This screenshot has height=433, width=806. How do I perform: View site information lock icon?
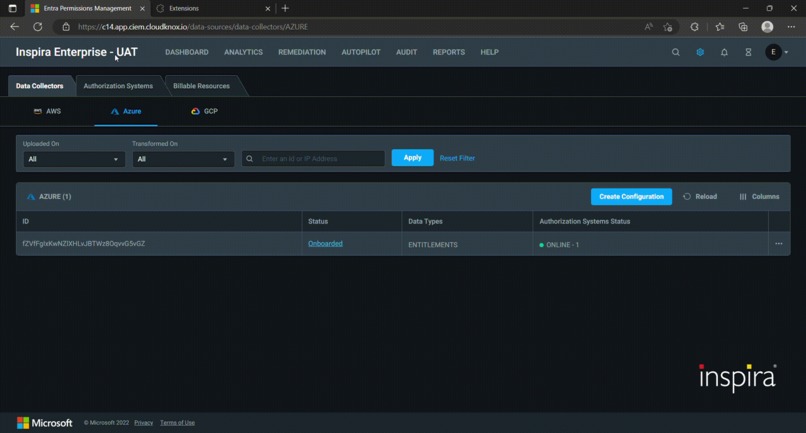(66, 27)
